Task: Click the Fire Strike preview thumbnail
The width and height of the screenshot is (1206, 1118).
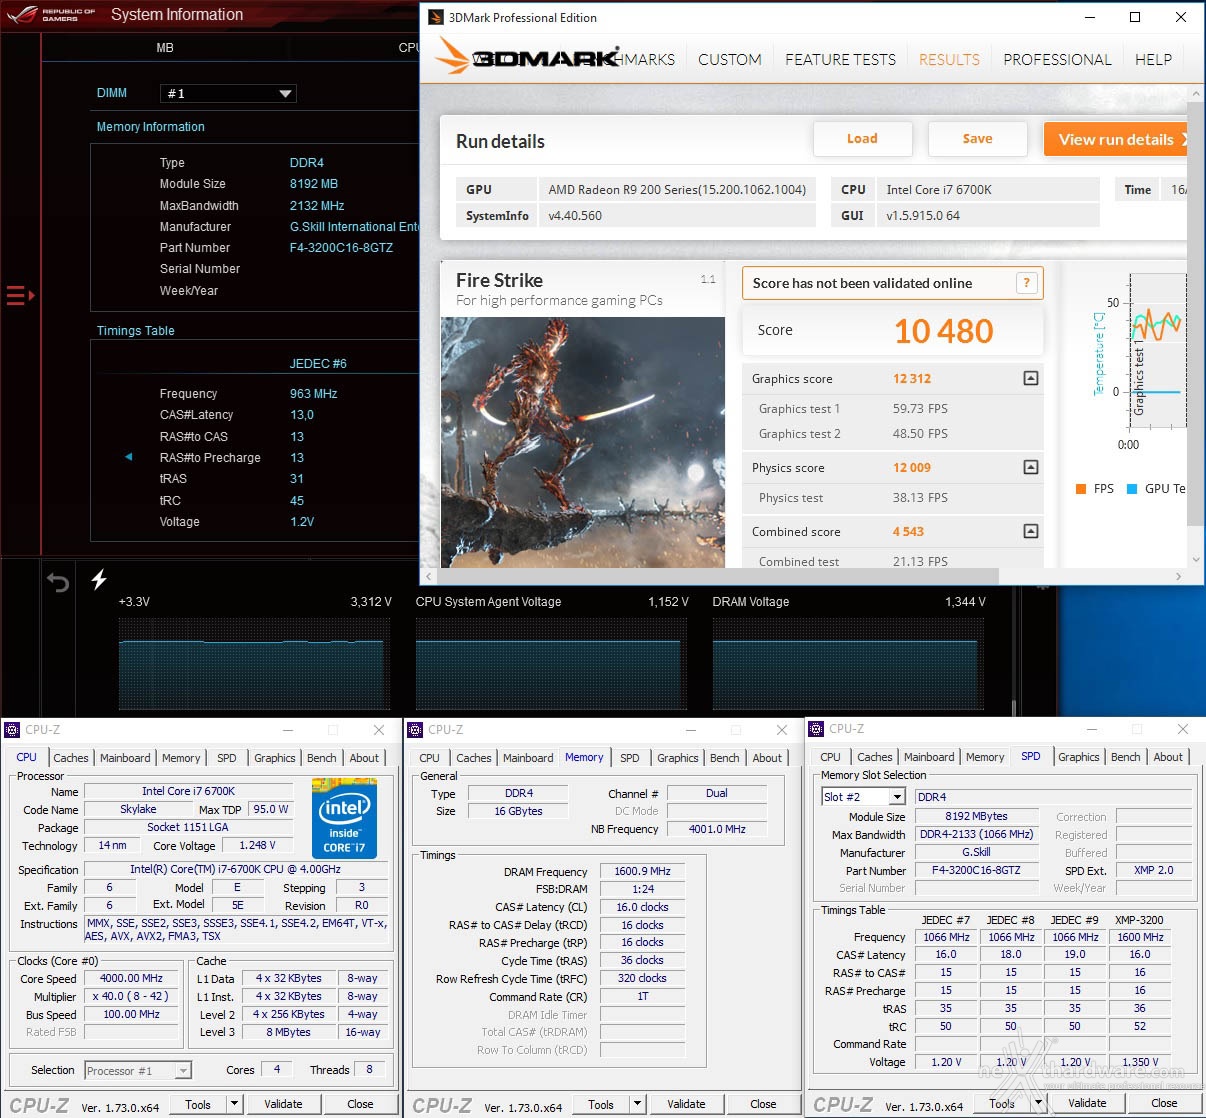Action: click(x=583, y=442)
